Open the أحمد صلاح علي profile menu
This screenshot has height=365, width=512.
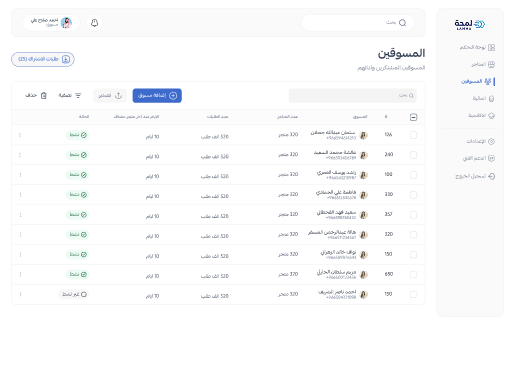tap(51, 23)
